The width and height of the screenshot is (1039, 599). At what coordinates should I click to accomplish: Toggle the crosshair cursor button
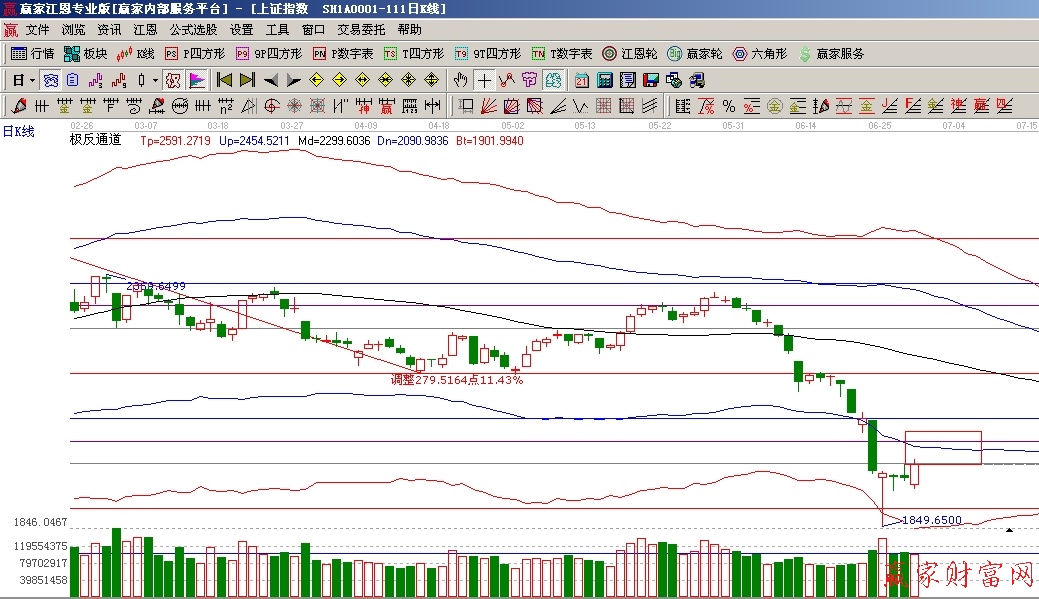[x=484, y=80]
